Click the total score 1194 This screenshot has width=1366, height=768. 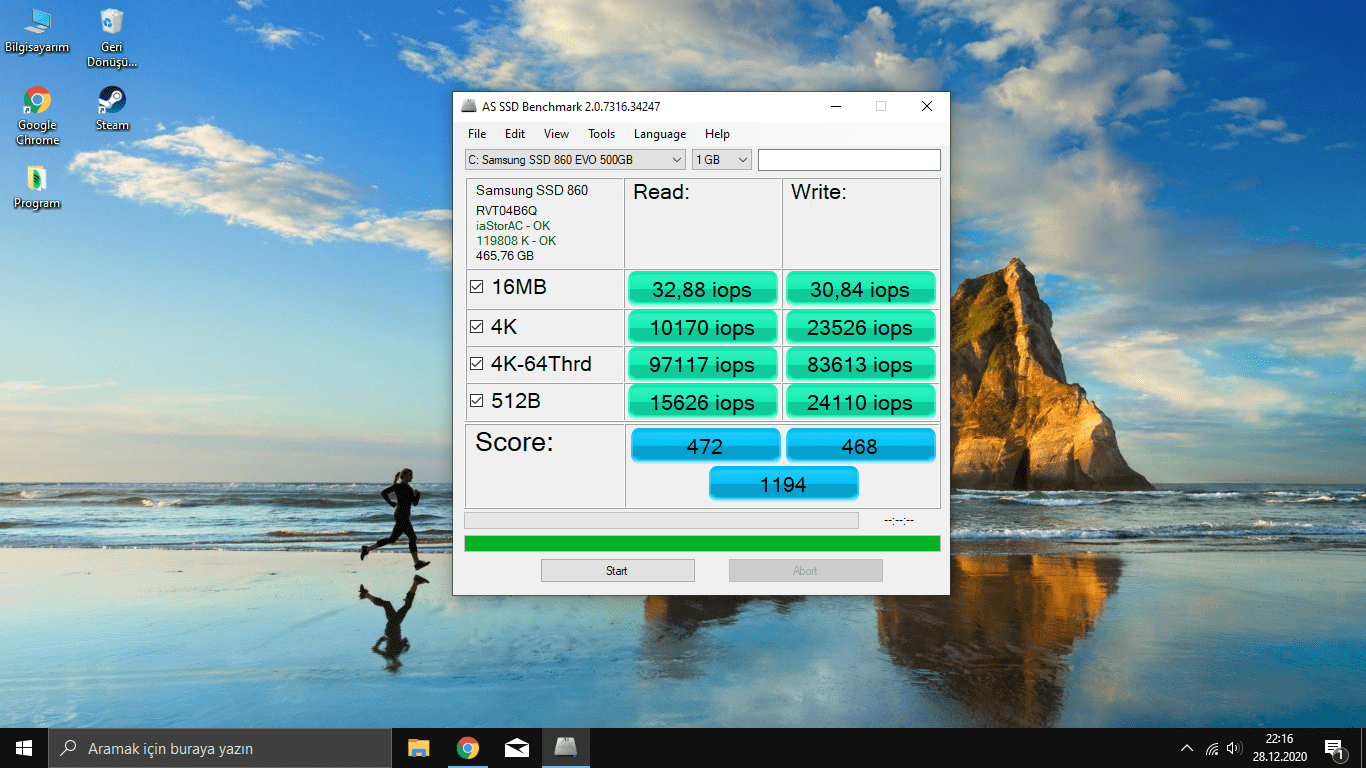pyautogui.click(x=783, y=484)
